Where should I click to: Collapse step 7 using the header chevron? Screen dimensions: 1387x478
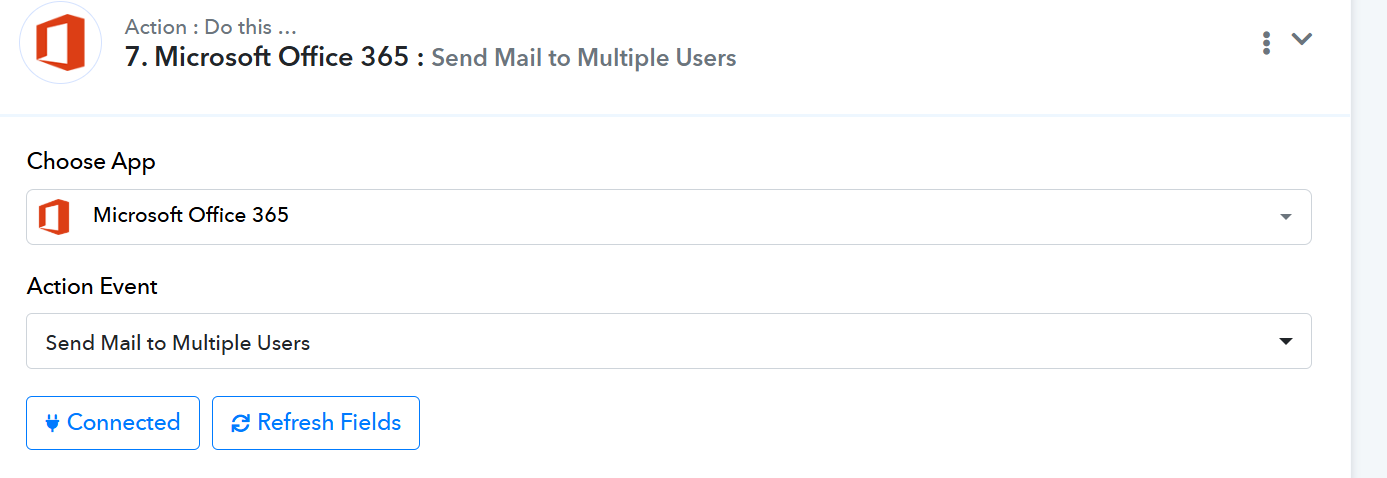1301,39
